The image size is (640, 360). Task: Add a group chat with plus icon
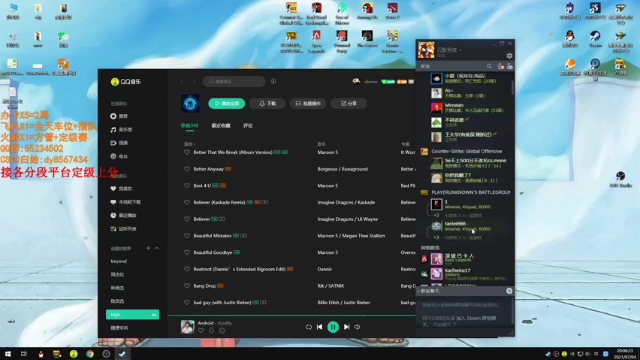[509, 291]
